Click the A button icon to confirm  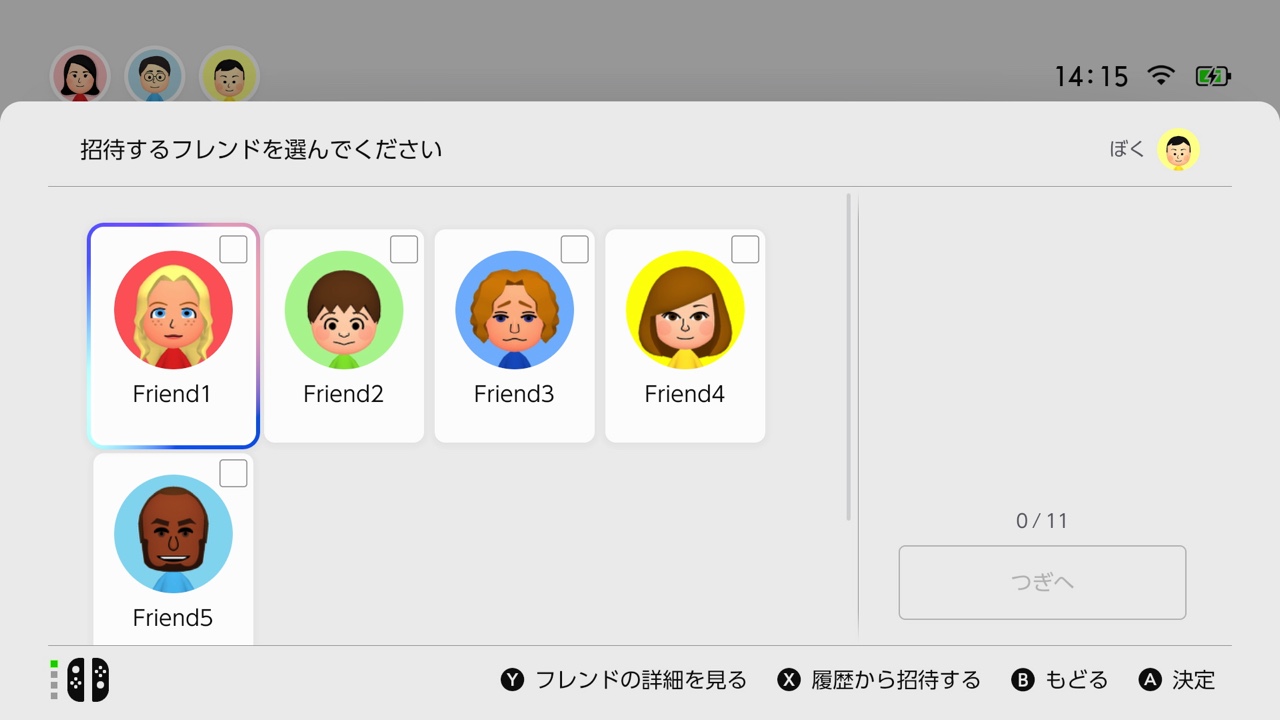[x=1150, y=680]
